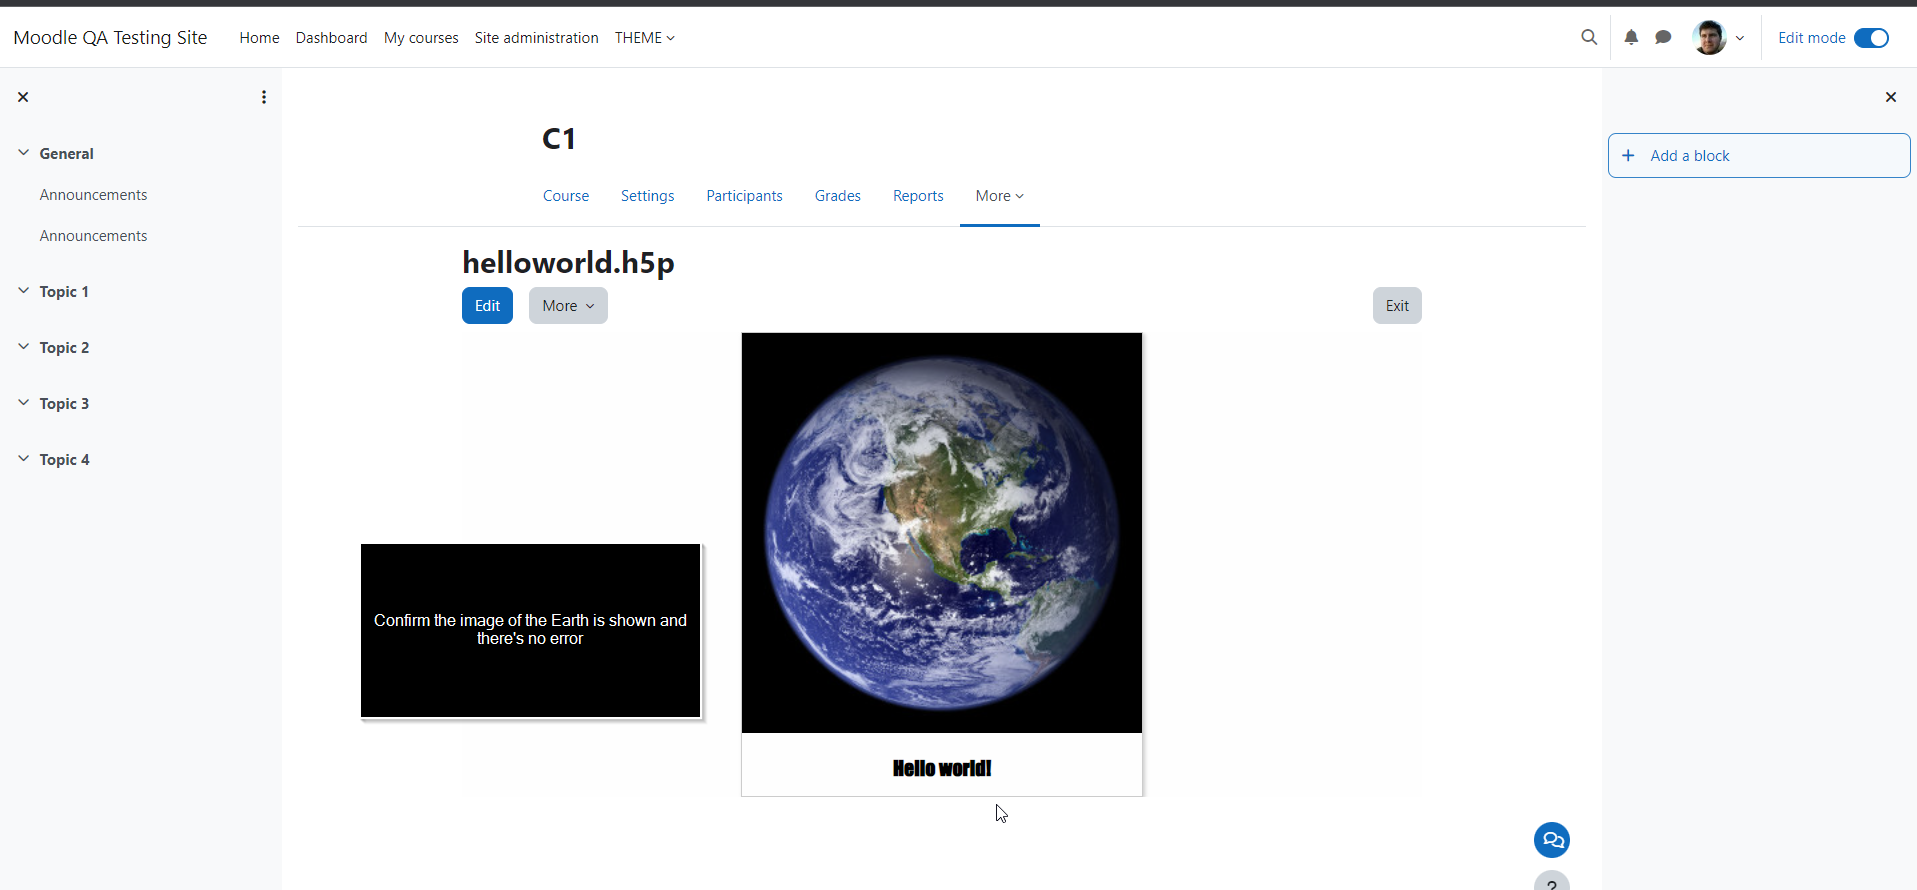
Task: Click the C1 course title
Action: coord(559,139)
